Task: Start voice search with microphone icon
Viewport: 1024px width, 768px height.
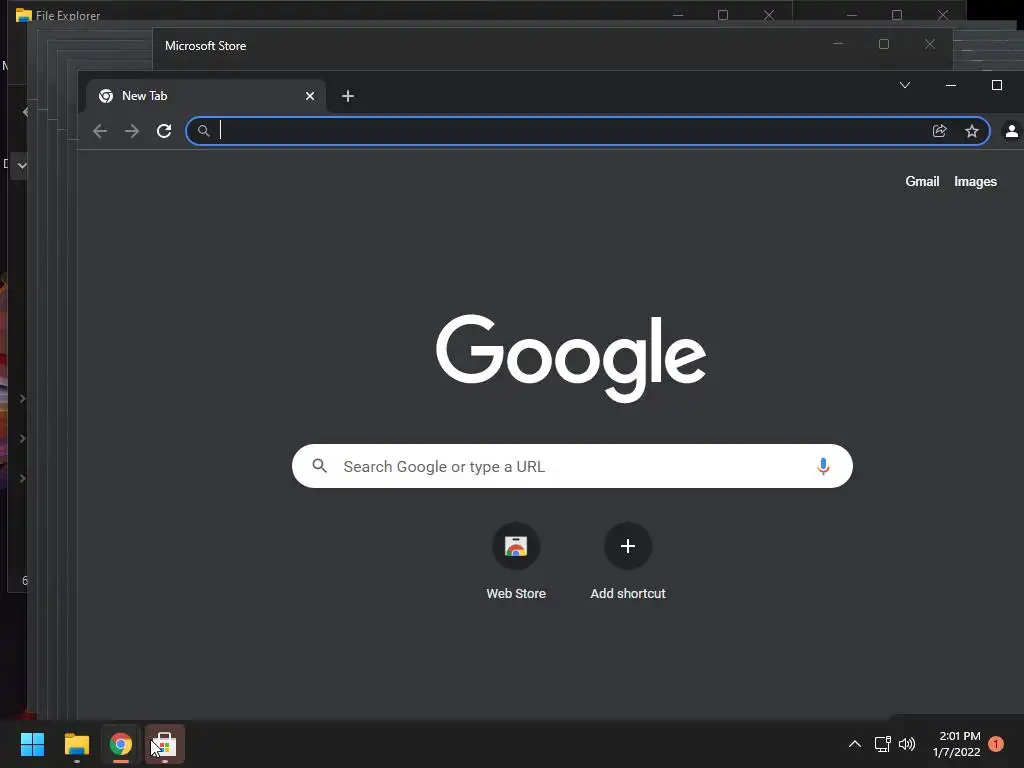Action: pos(823,466)
